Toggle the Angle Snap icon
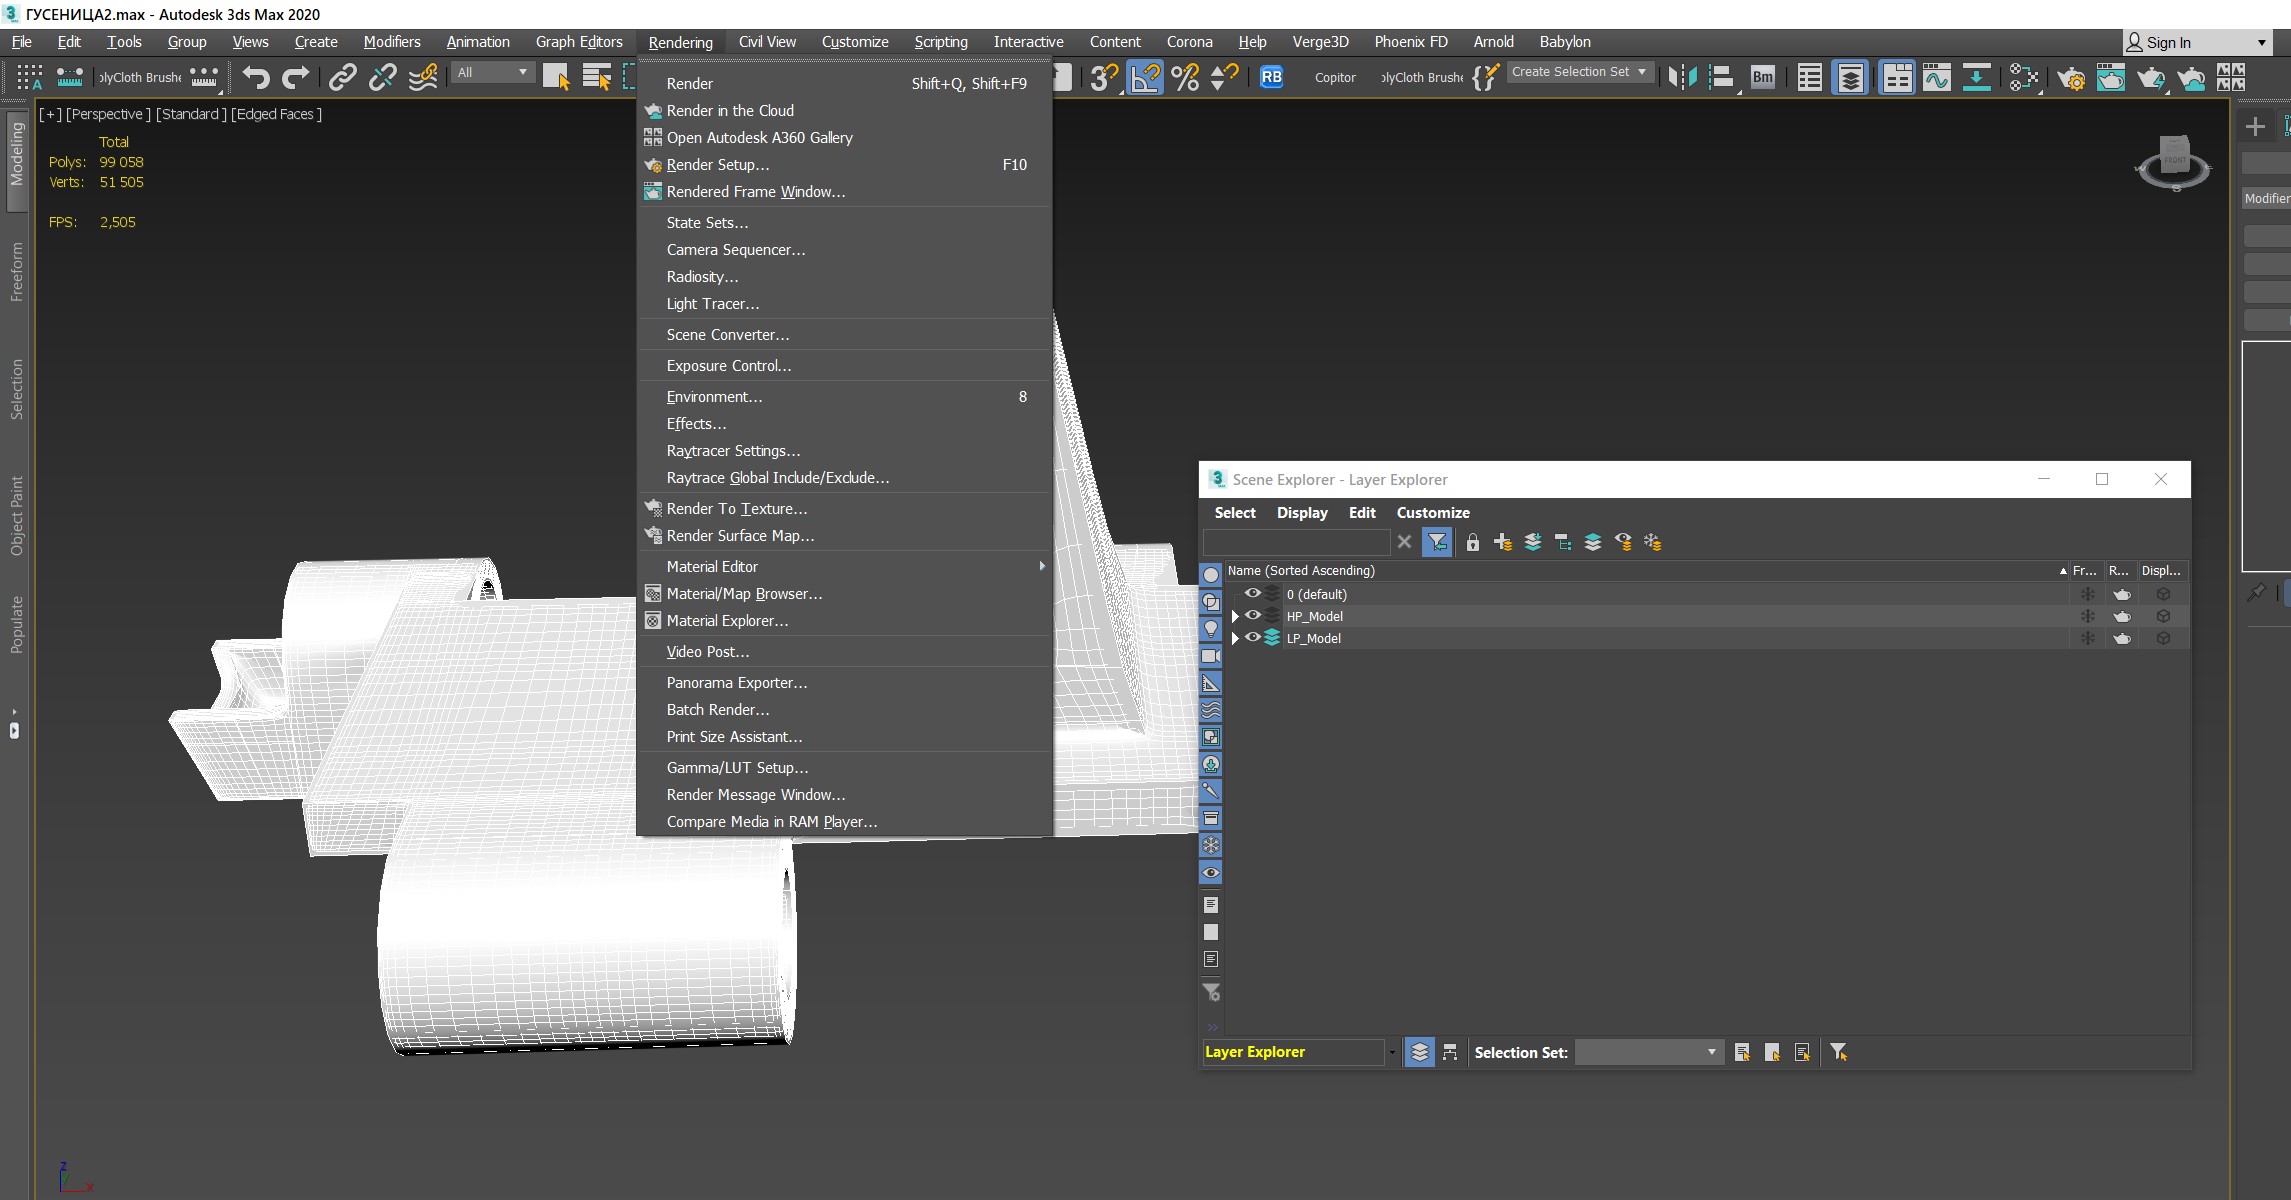 (1145, 77)
